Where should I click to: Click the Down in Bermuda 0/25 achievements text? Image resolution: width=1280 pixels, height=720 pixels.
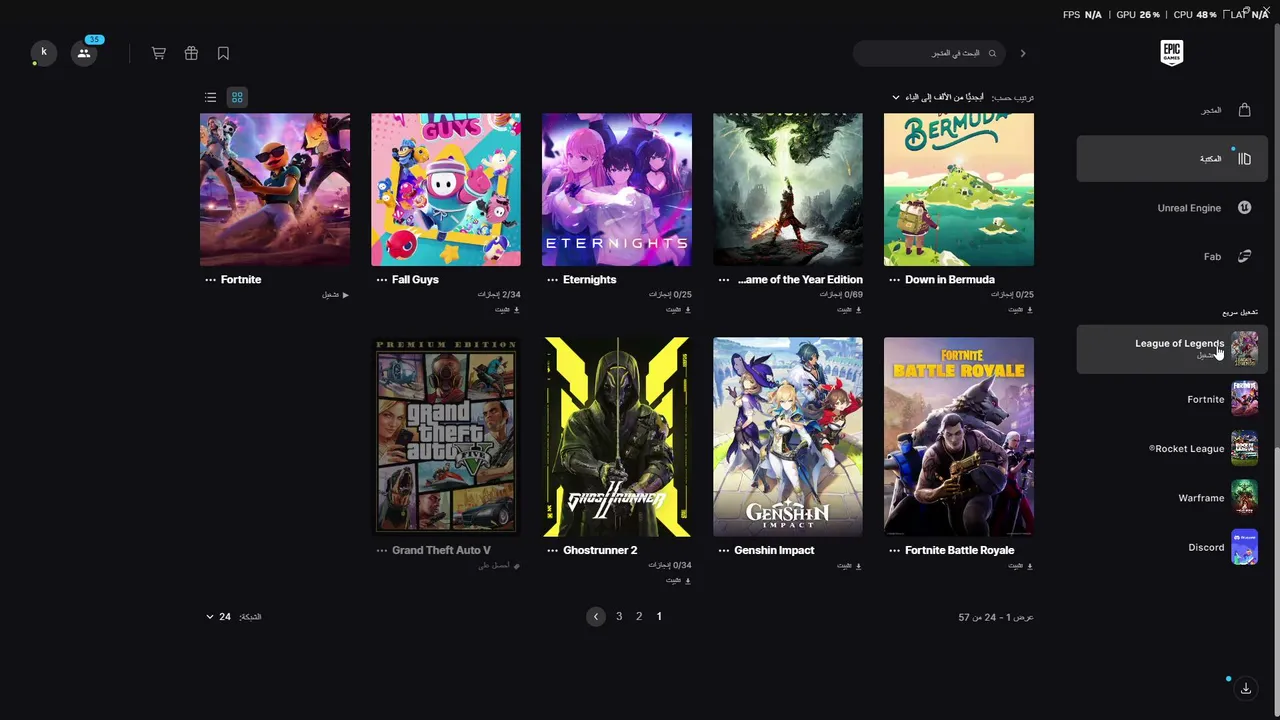[1012, 295]
